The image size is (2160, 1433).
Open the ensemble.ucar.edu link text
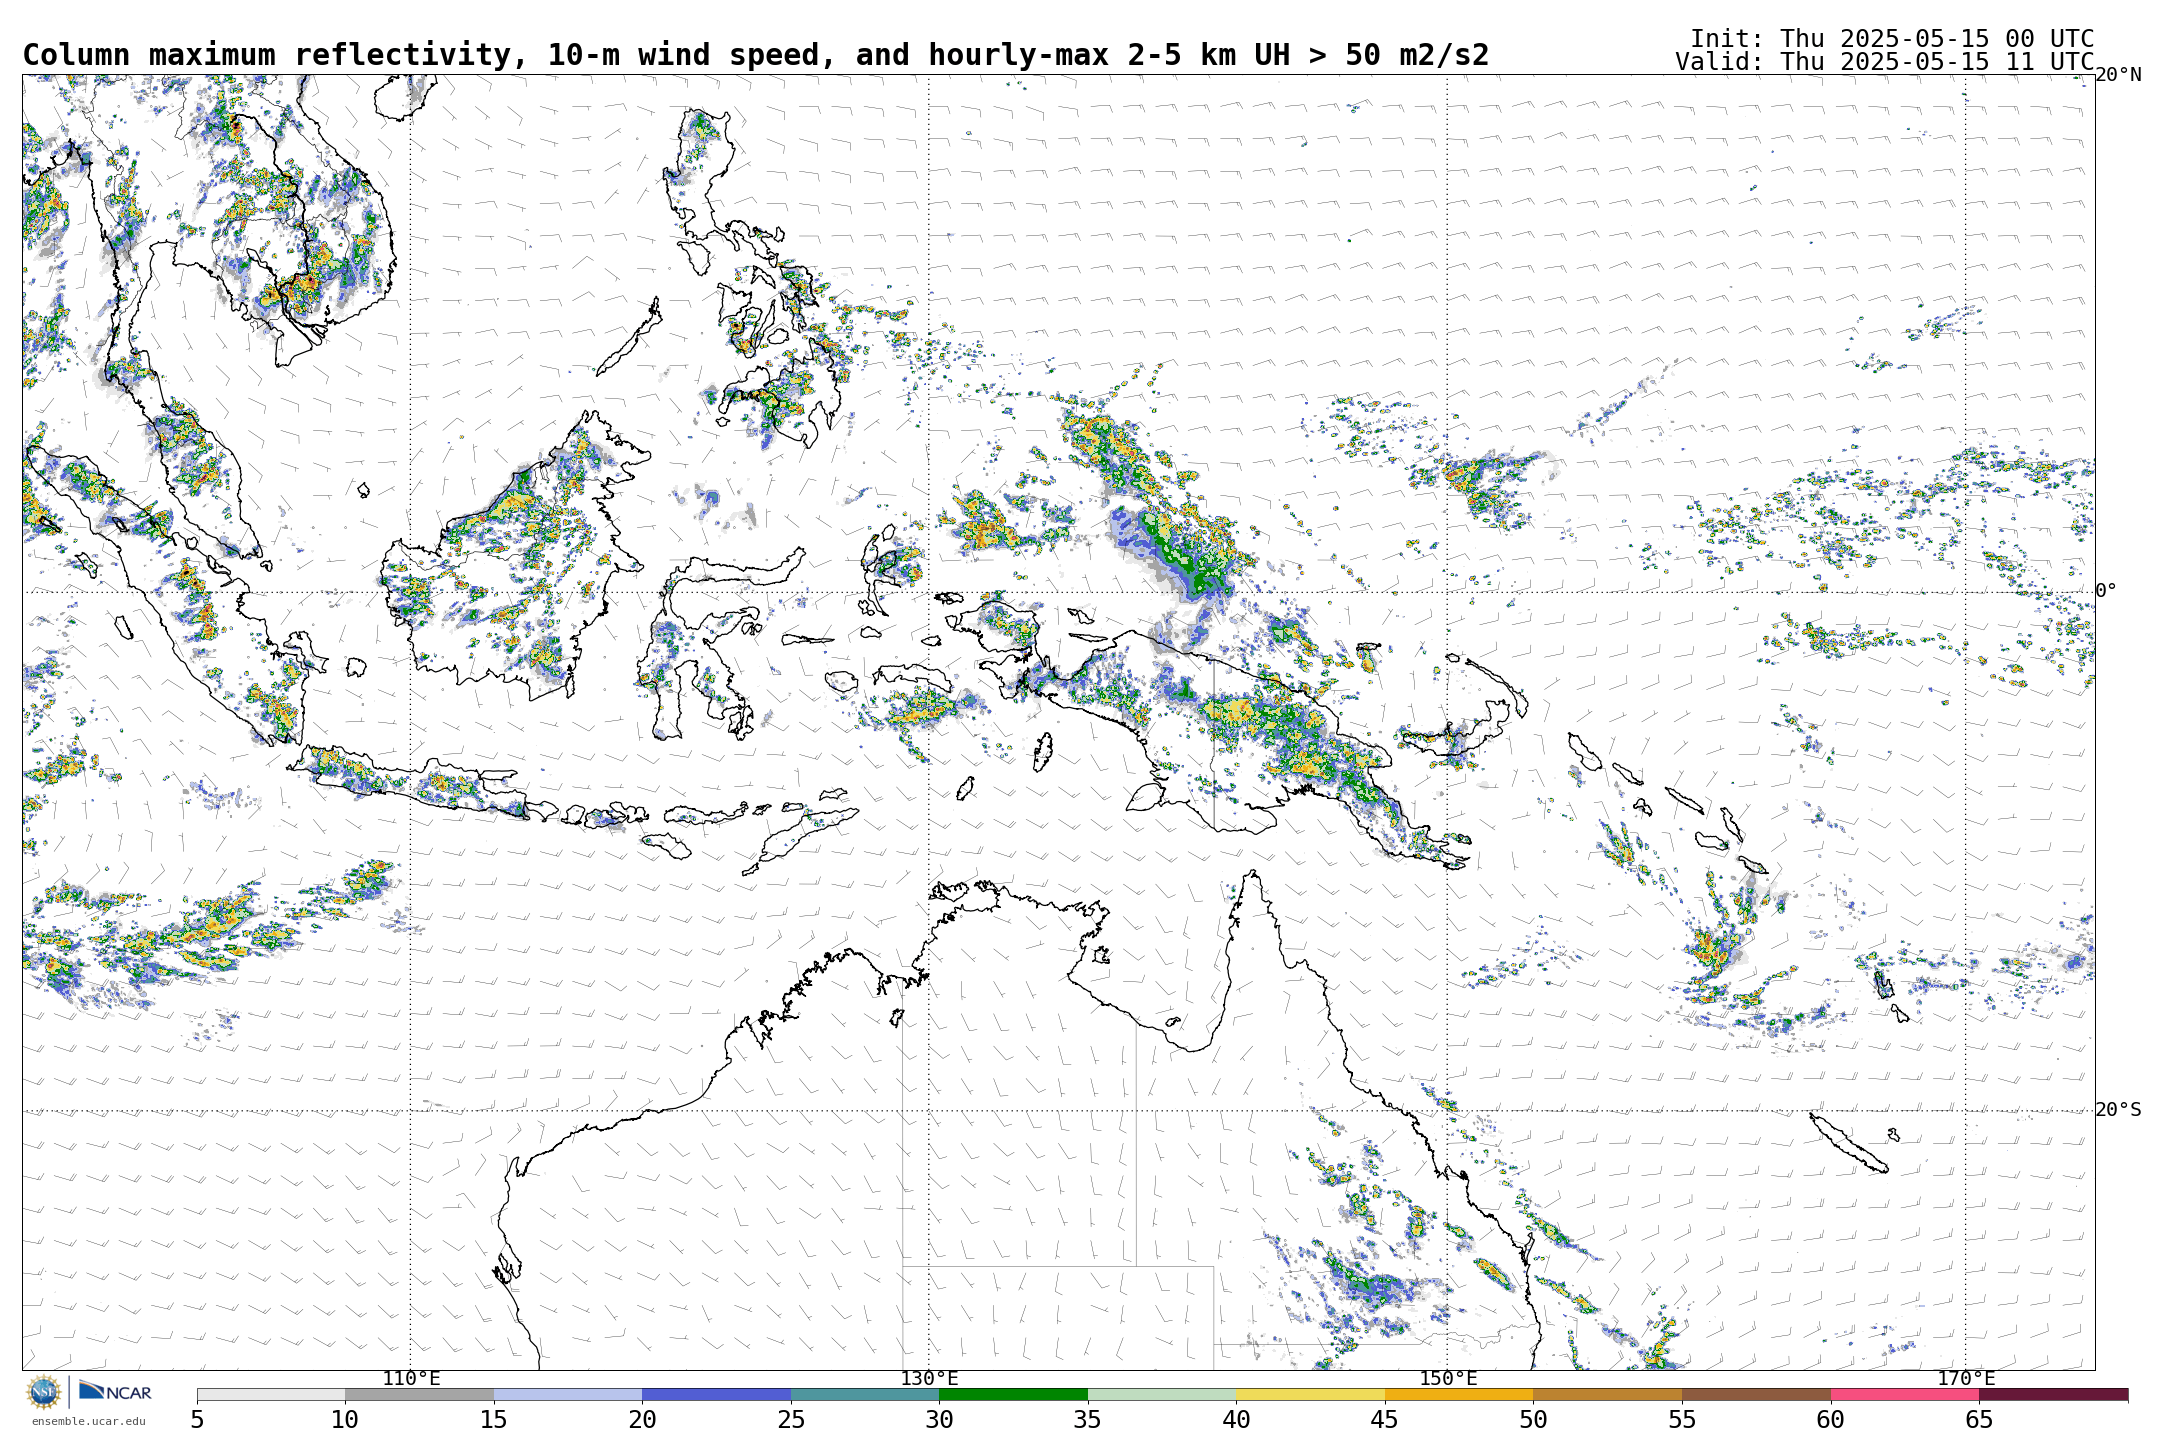point(88,1421)
